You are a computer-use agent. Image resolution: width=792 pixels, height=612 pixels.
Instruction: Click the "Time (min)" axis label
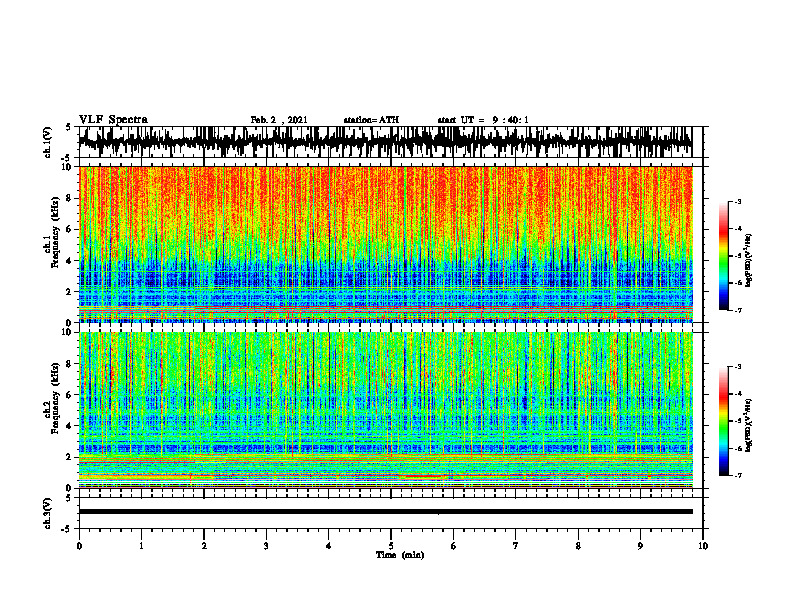[400, 555]
